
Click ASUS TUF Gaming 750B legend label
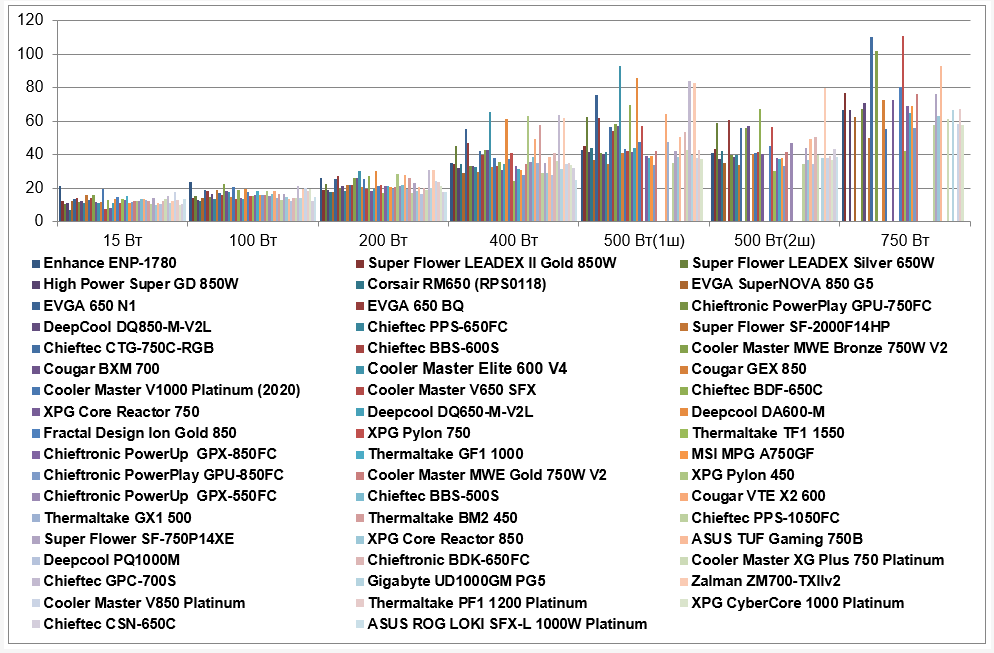tap(777, 539)
